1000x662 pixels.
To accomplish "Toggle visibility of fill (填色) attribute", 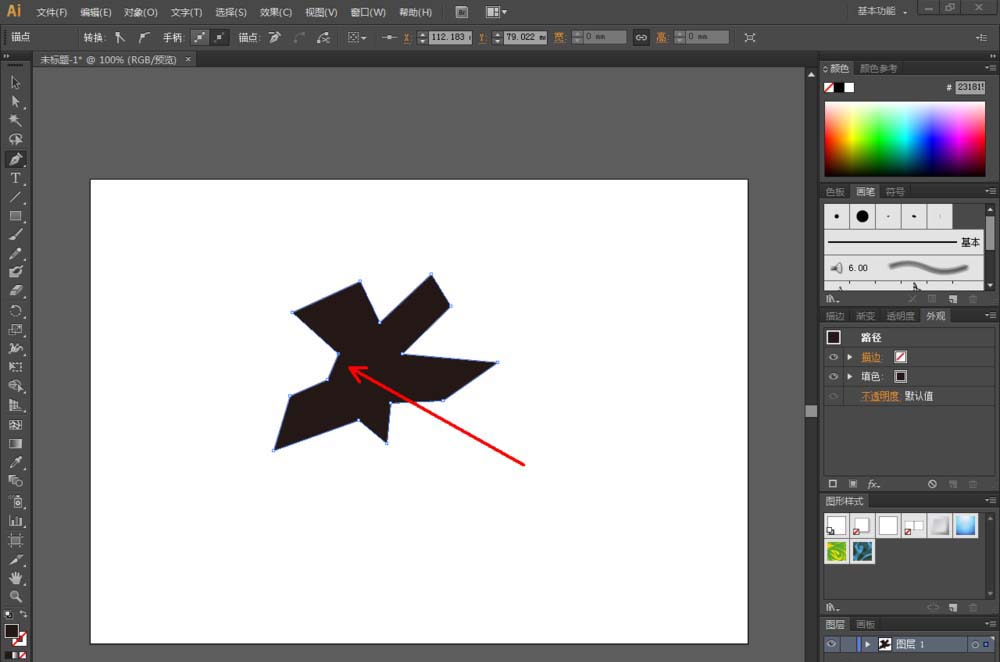I will [x=833, y=377].
